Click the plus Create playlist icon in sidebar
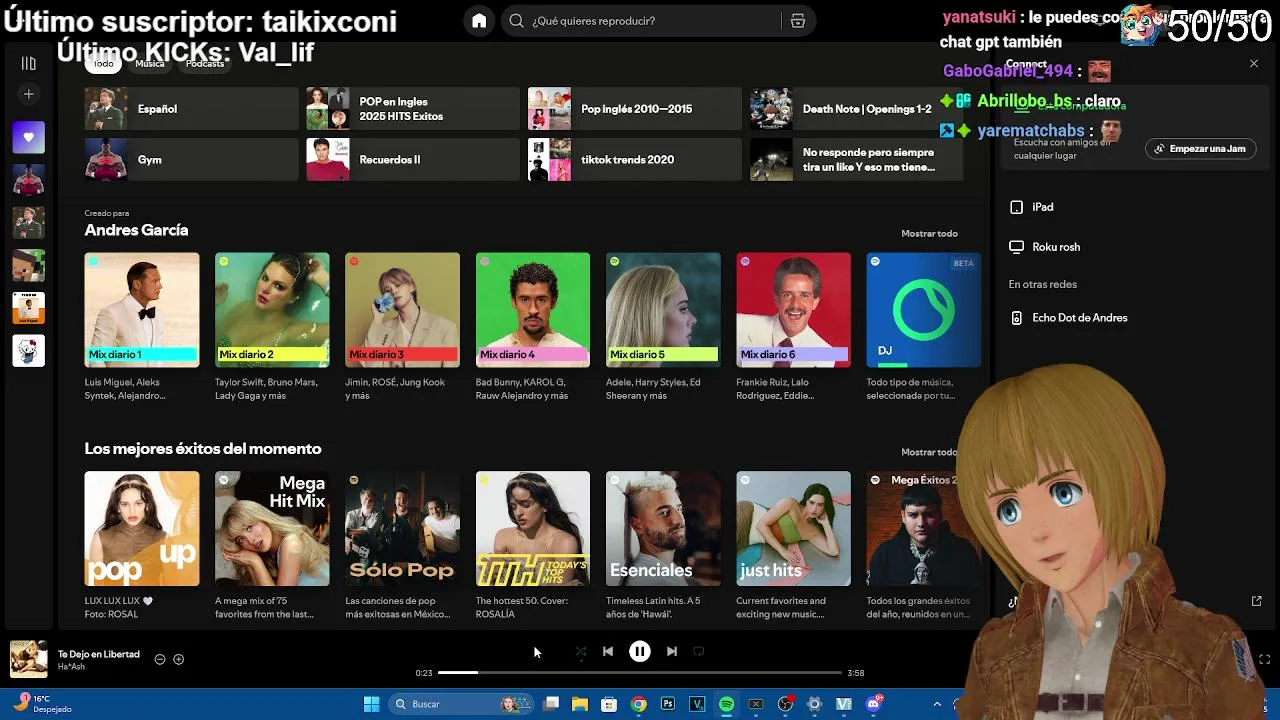 [29, 94]
